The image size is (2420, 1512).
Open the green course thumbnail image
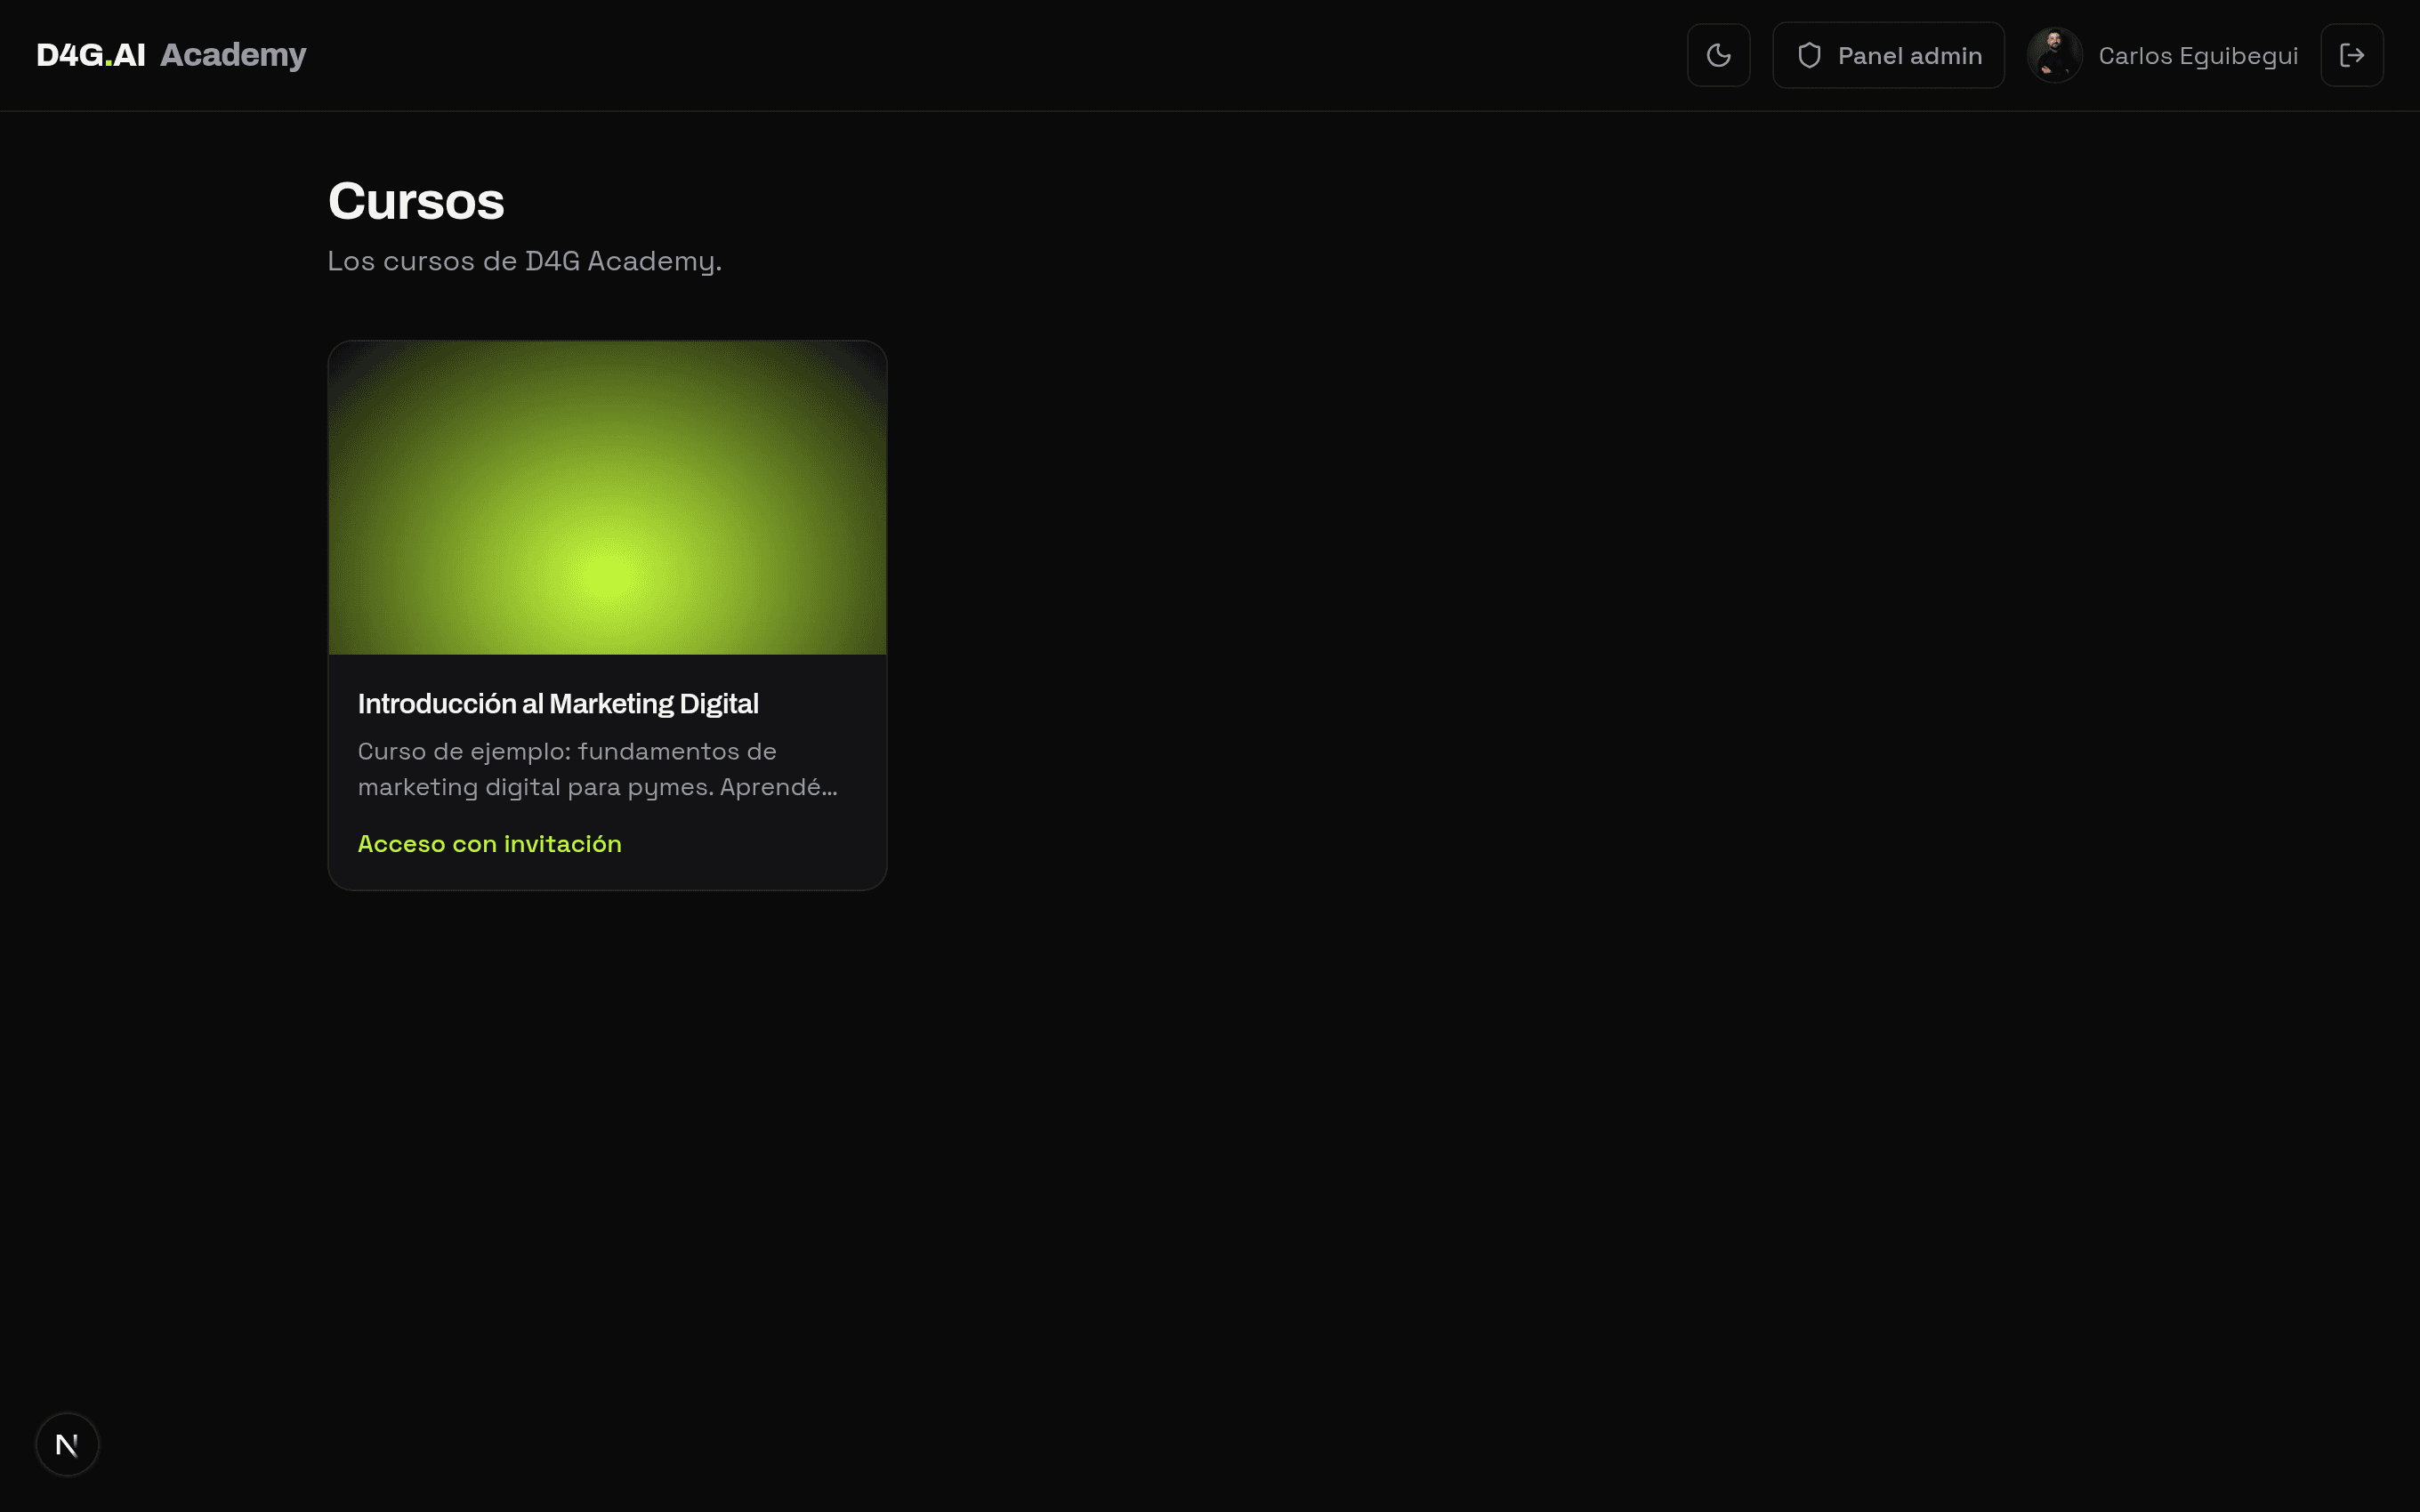(x=607, y=498)
